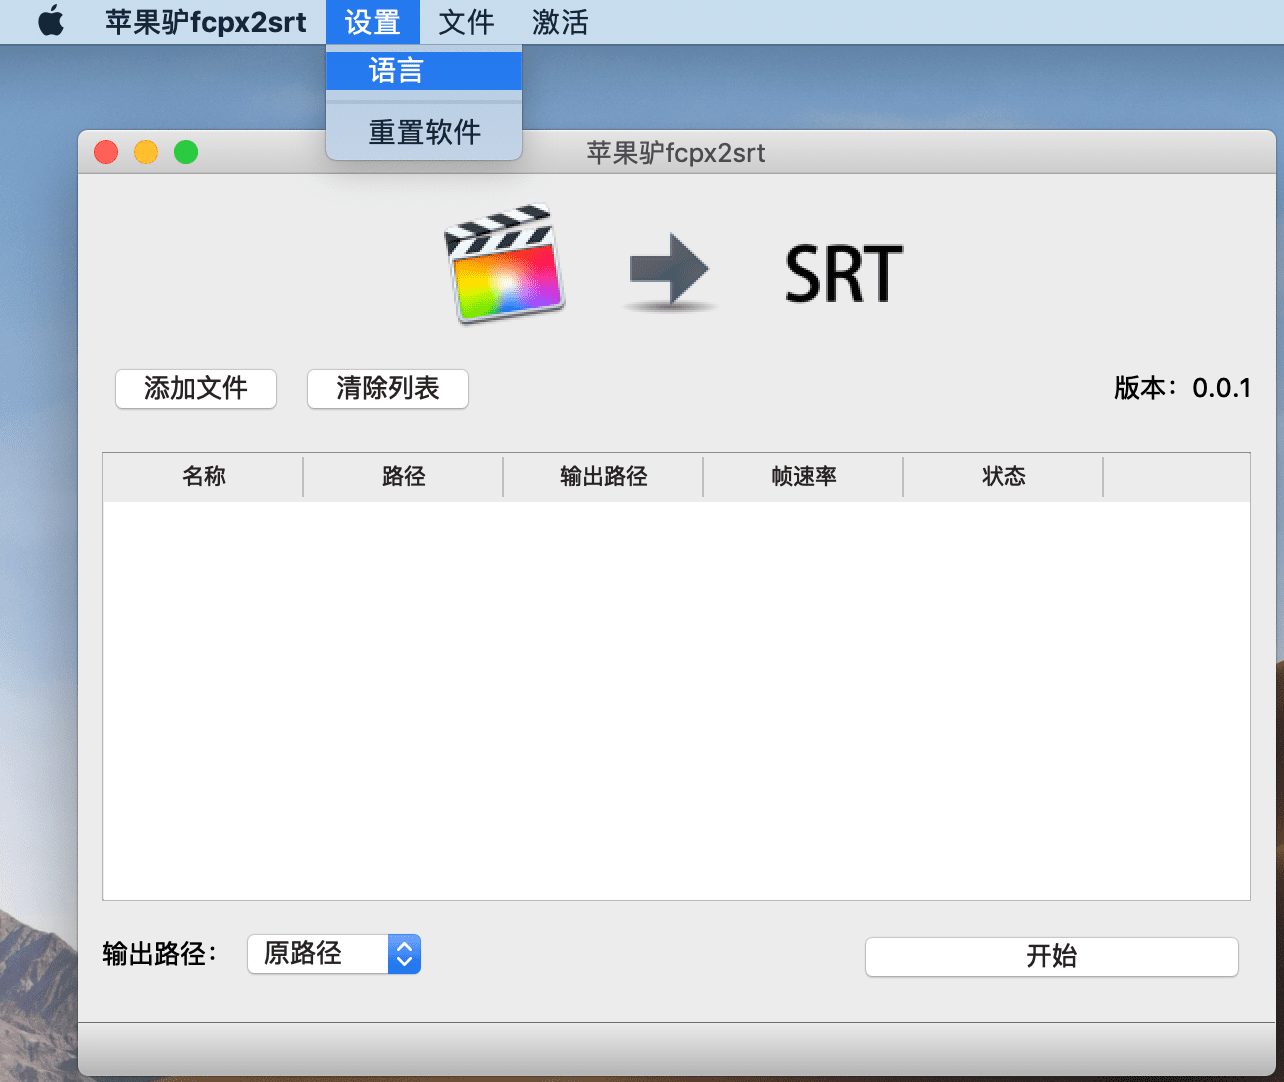1284x1082 pixels.
Task: Click the 输出路径 column header
Action: click(603, 476)
